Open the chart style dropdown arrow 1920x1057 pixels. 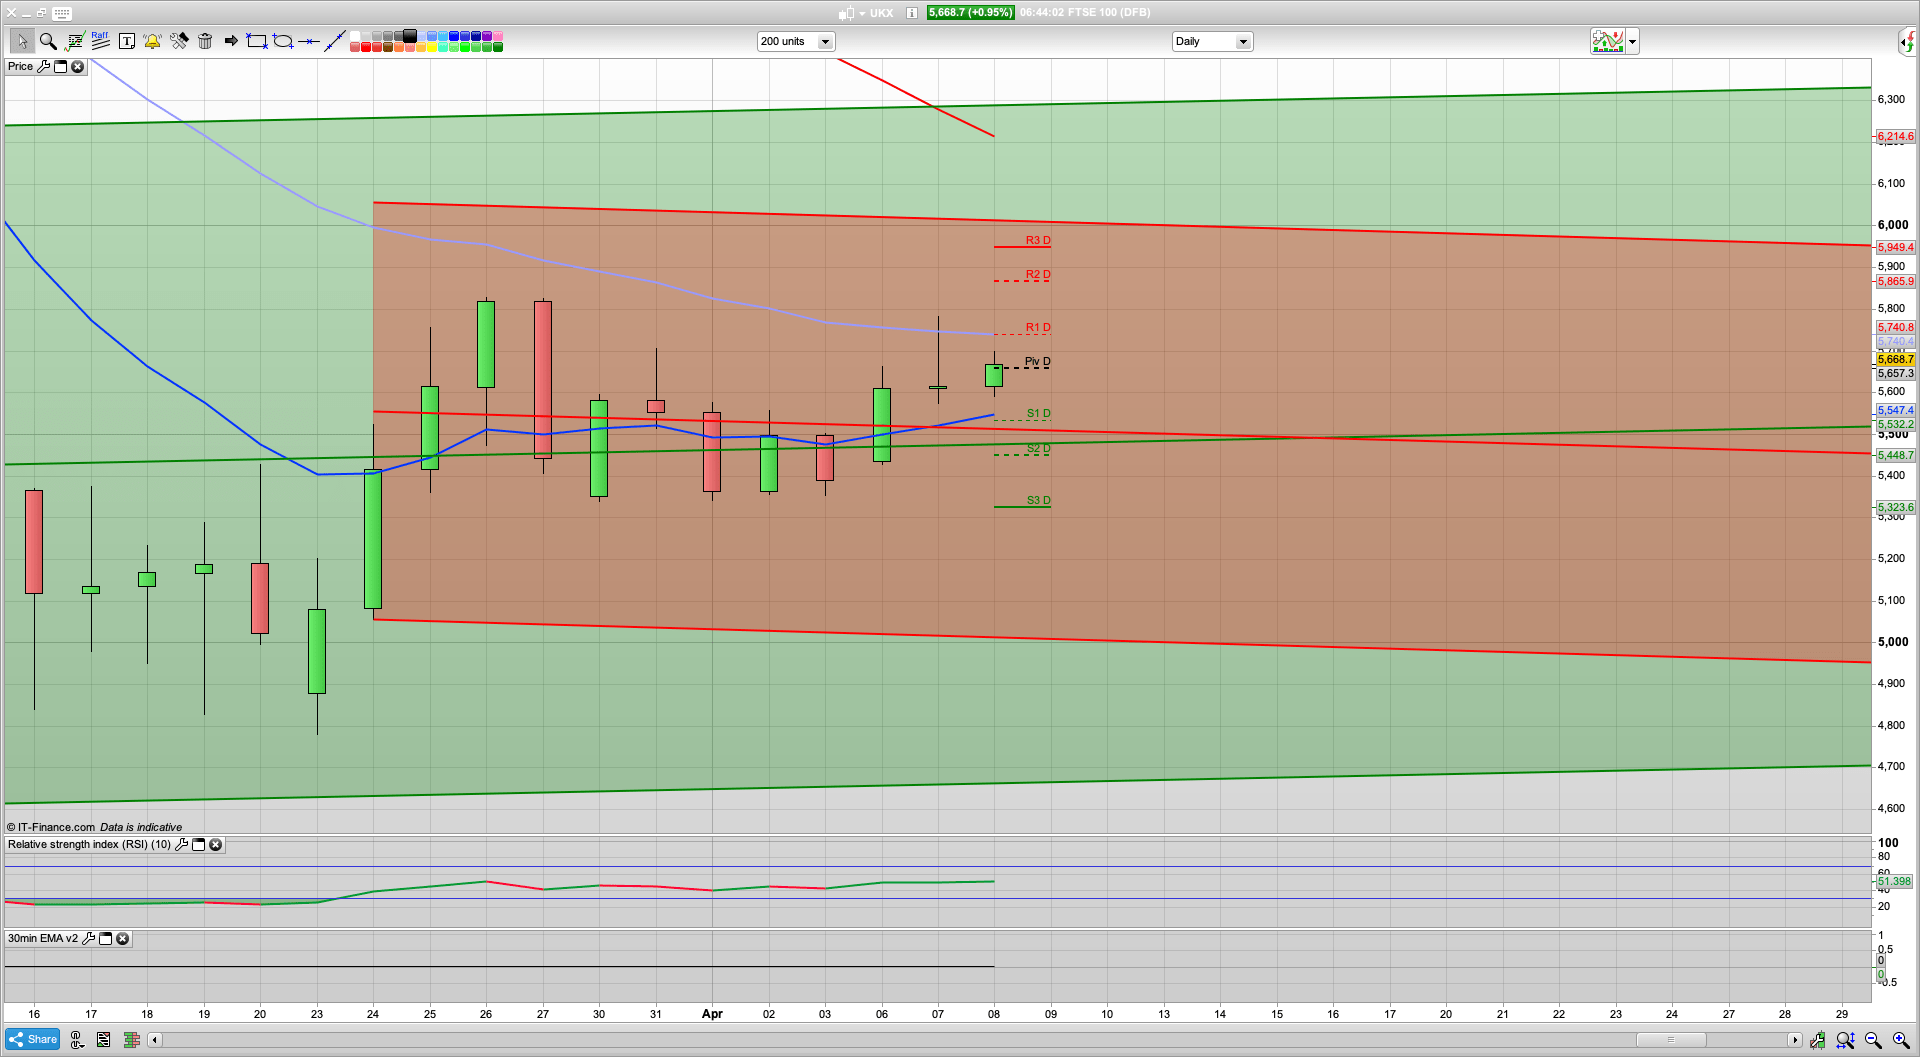point(1633,42)
